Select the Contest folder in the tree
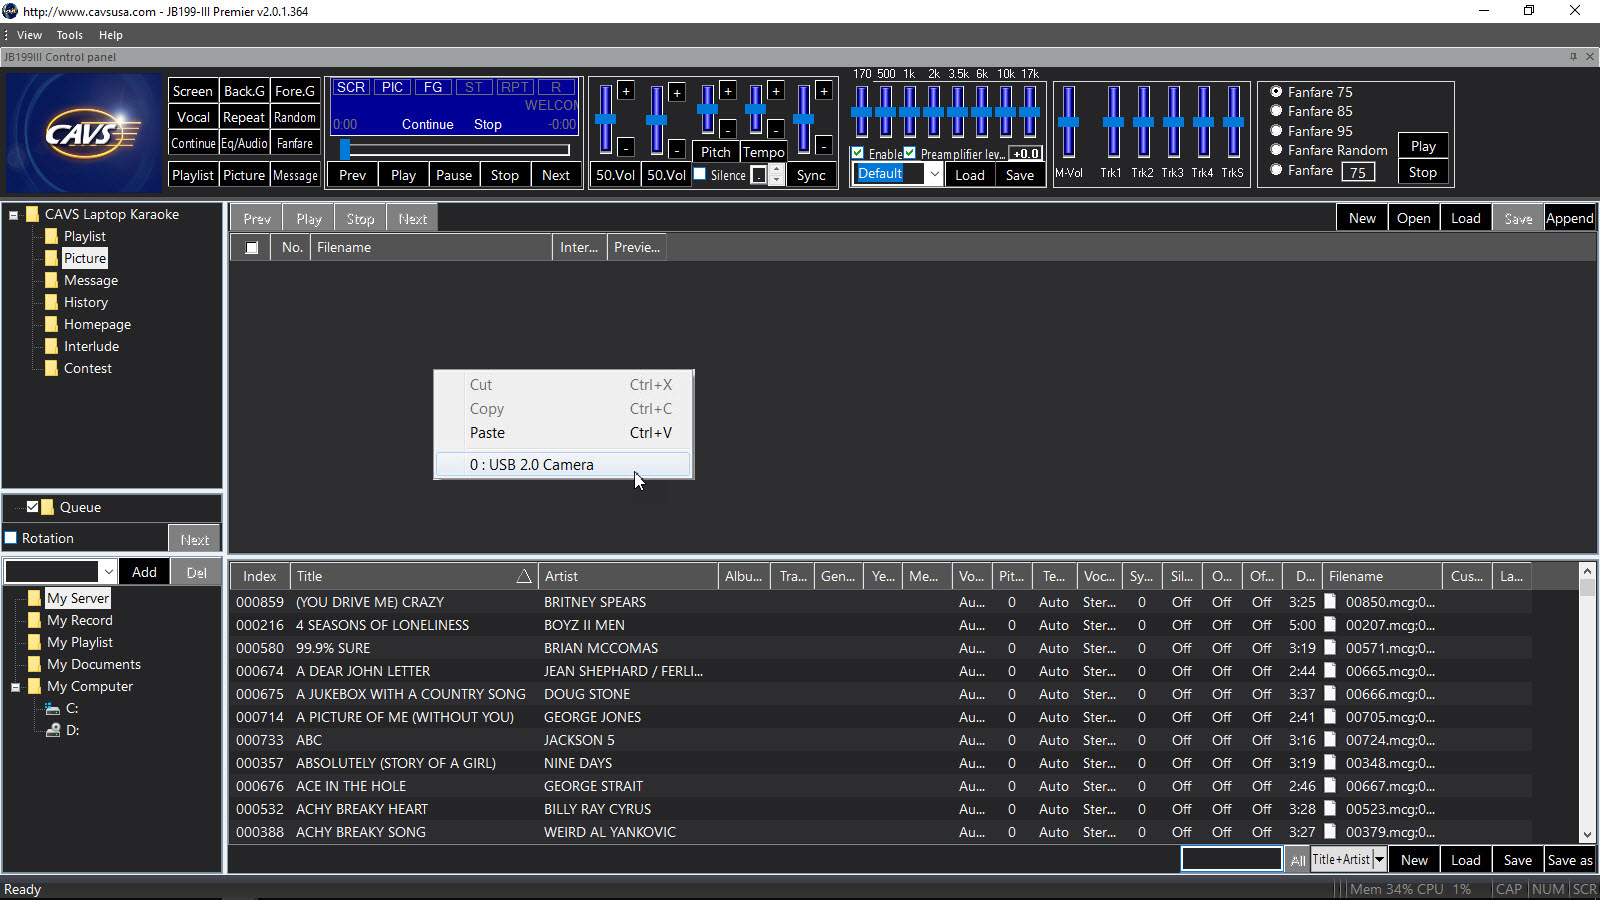The width and height of the screenshot is (1600, 900). tap(88, 368)
